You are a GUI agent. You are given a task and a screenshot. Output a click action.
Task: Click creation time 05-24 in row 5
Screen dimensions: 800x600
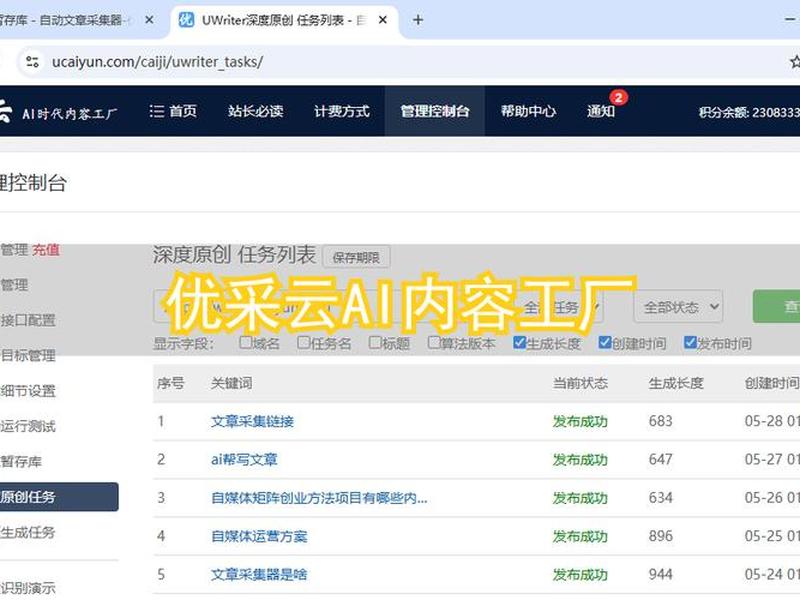(x=772, y=574)
